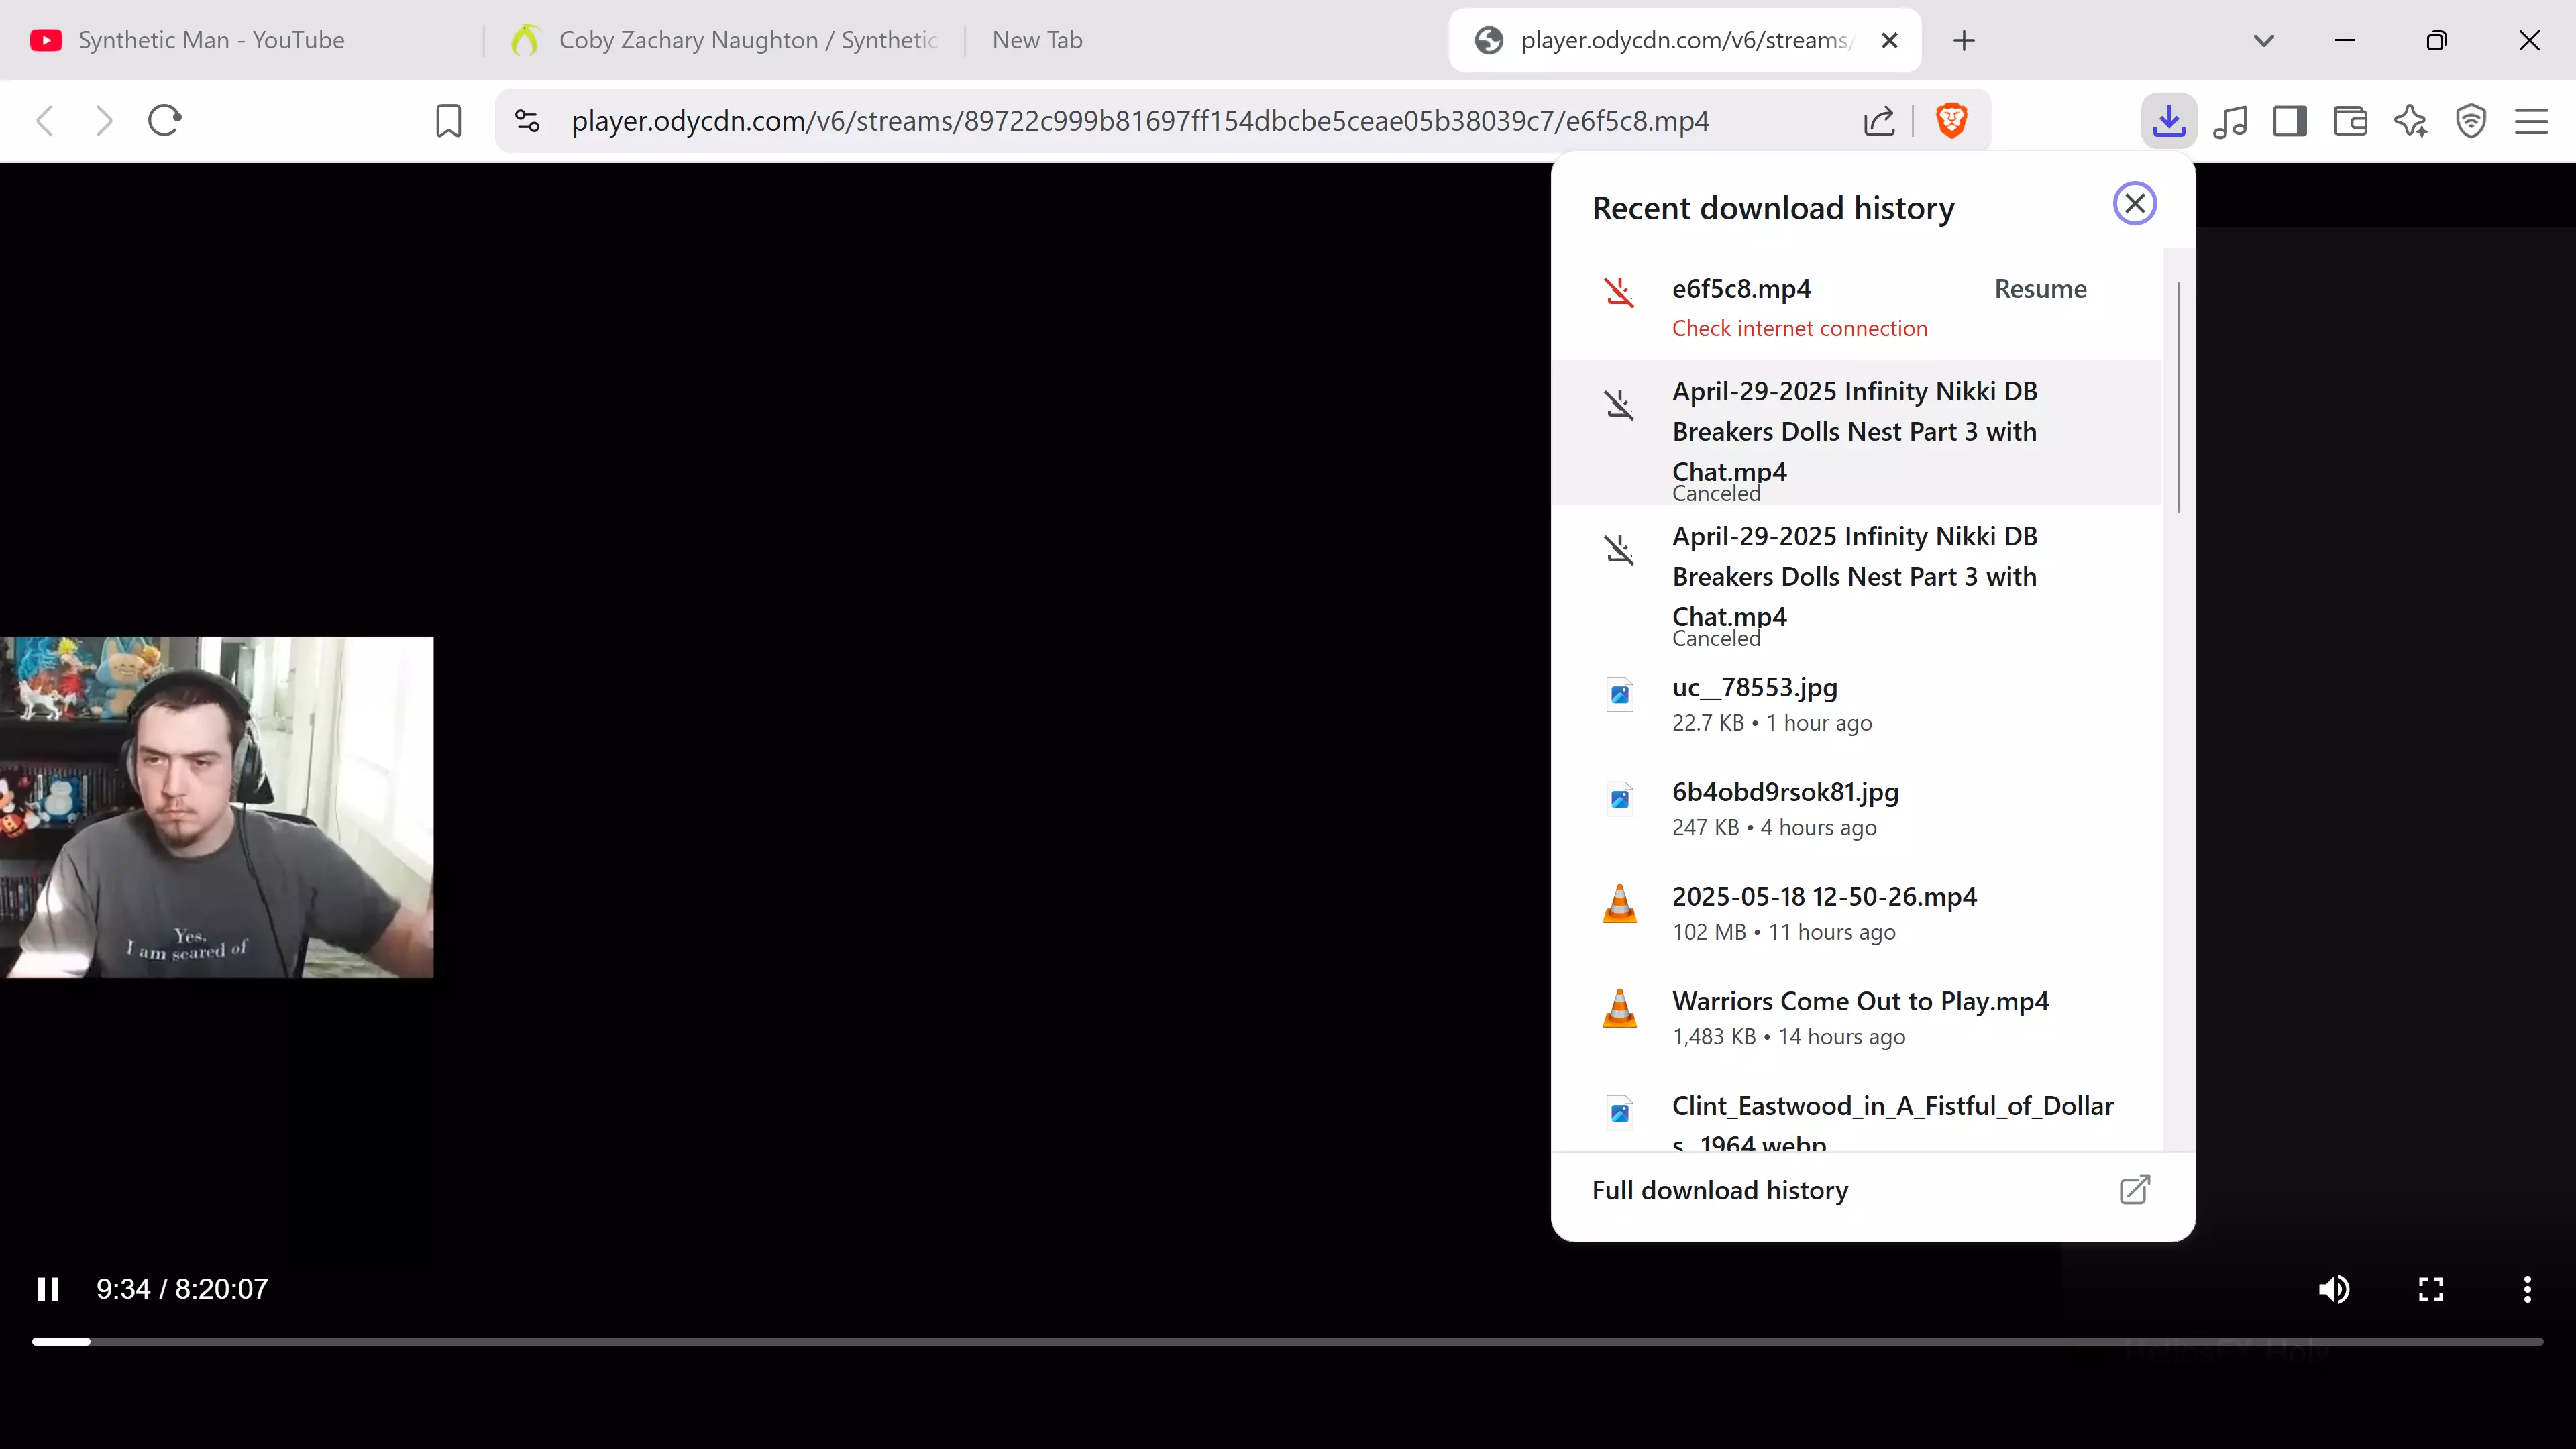Click the red failed-download icon for e6f5c8.mp4
Viewport: 2576px width, 1449px height.
click(1620, 292)
